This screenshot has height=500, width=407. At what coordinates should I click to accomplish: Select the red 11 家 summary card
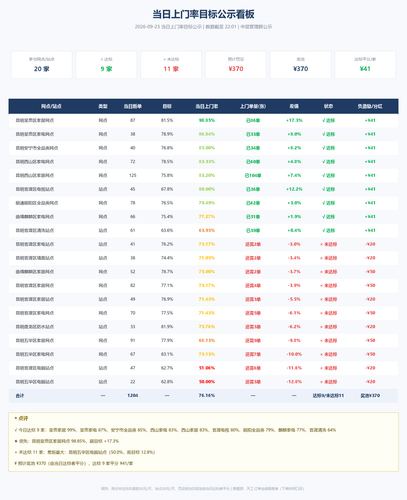[171, 65]
